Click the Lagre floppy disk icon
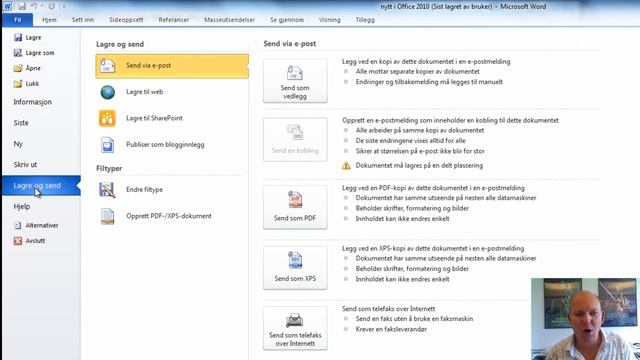 pyautogui.click(x=18, y=38)
